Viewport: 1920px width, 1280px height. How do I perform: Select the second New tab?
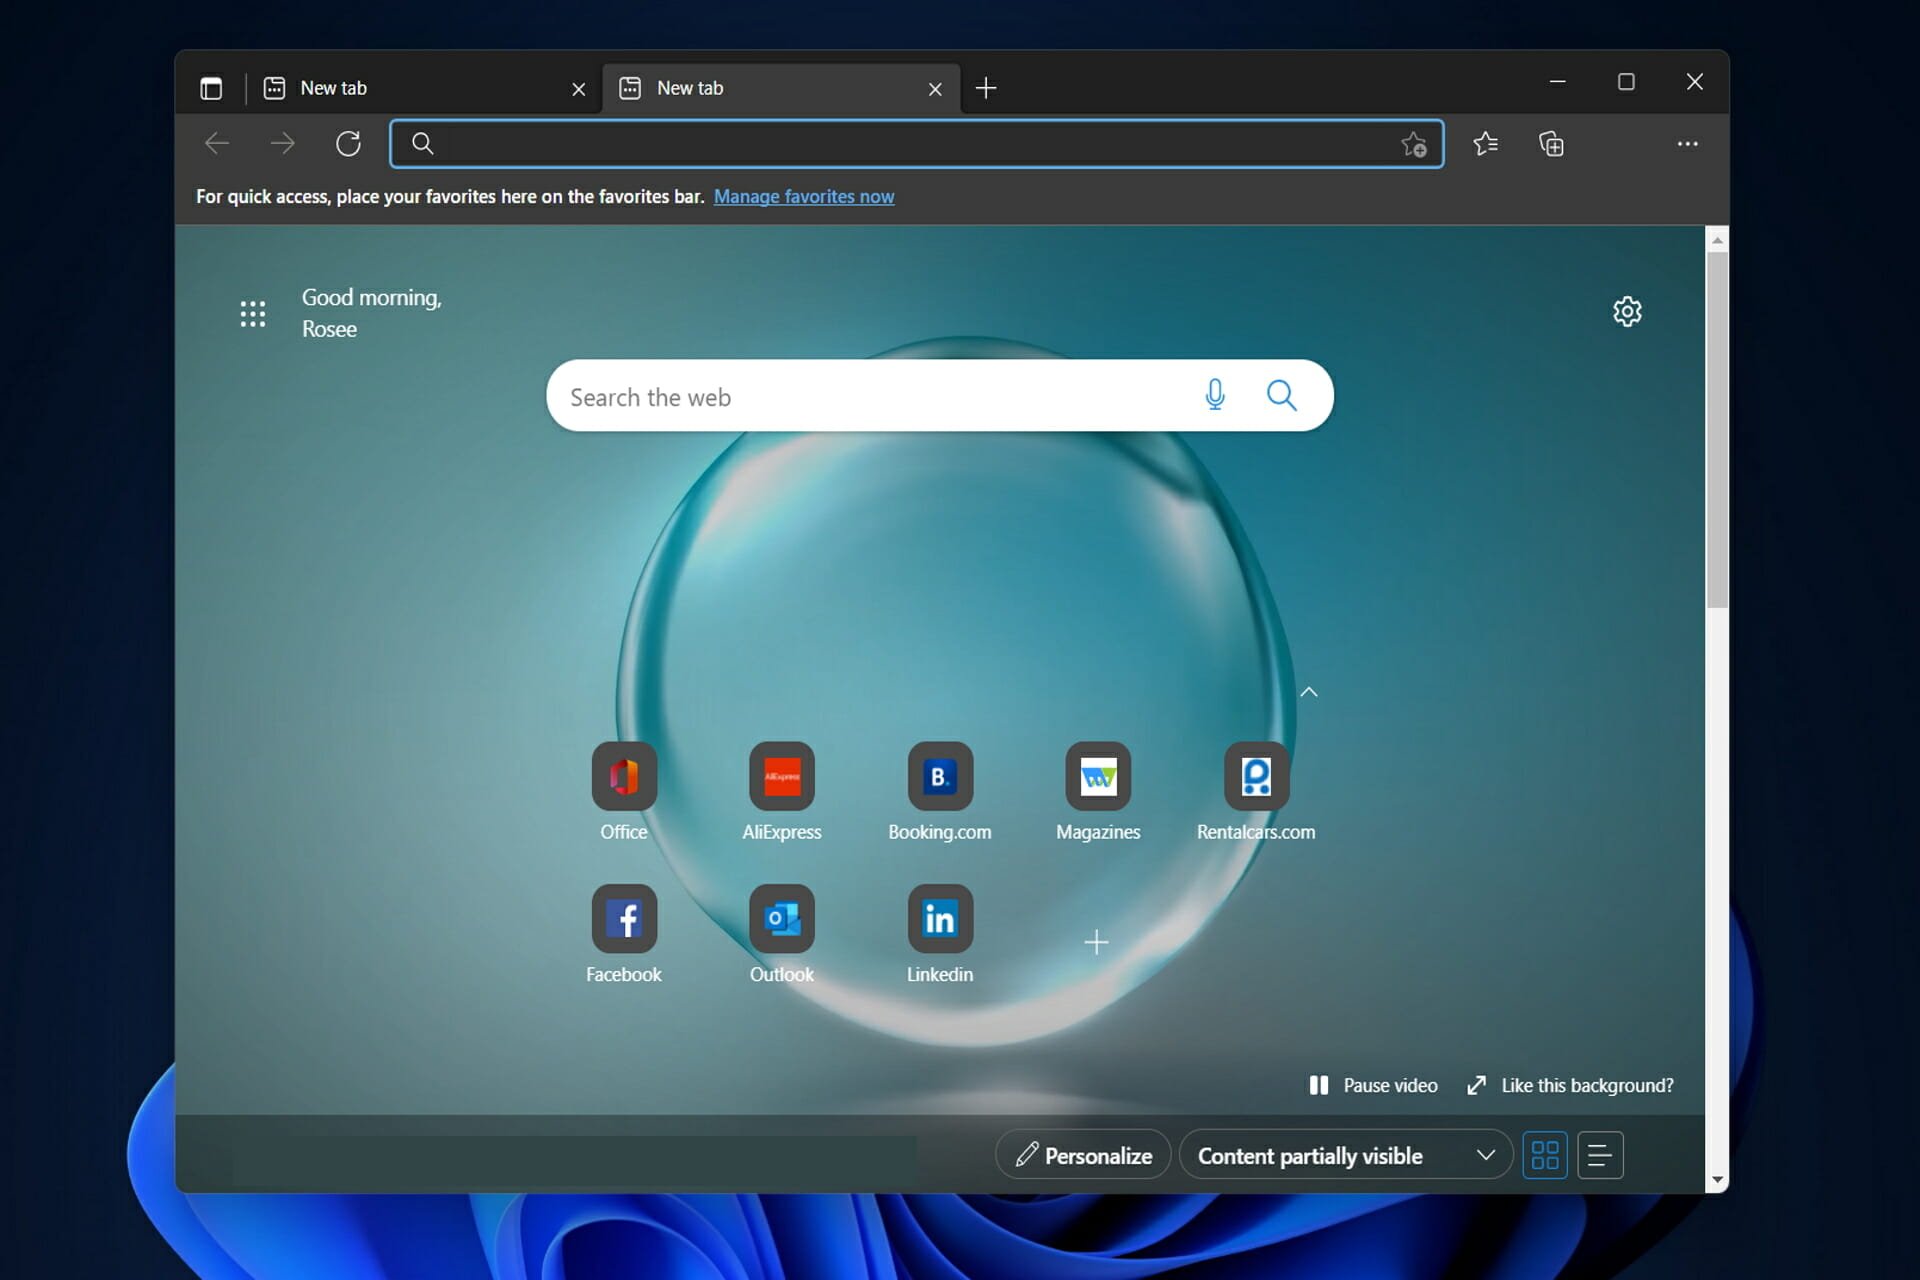[x=781, y=88]
